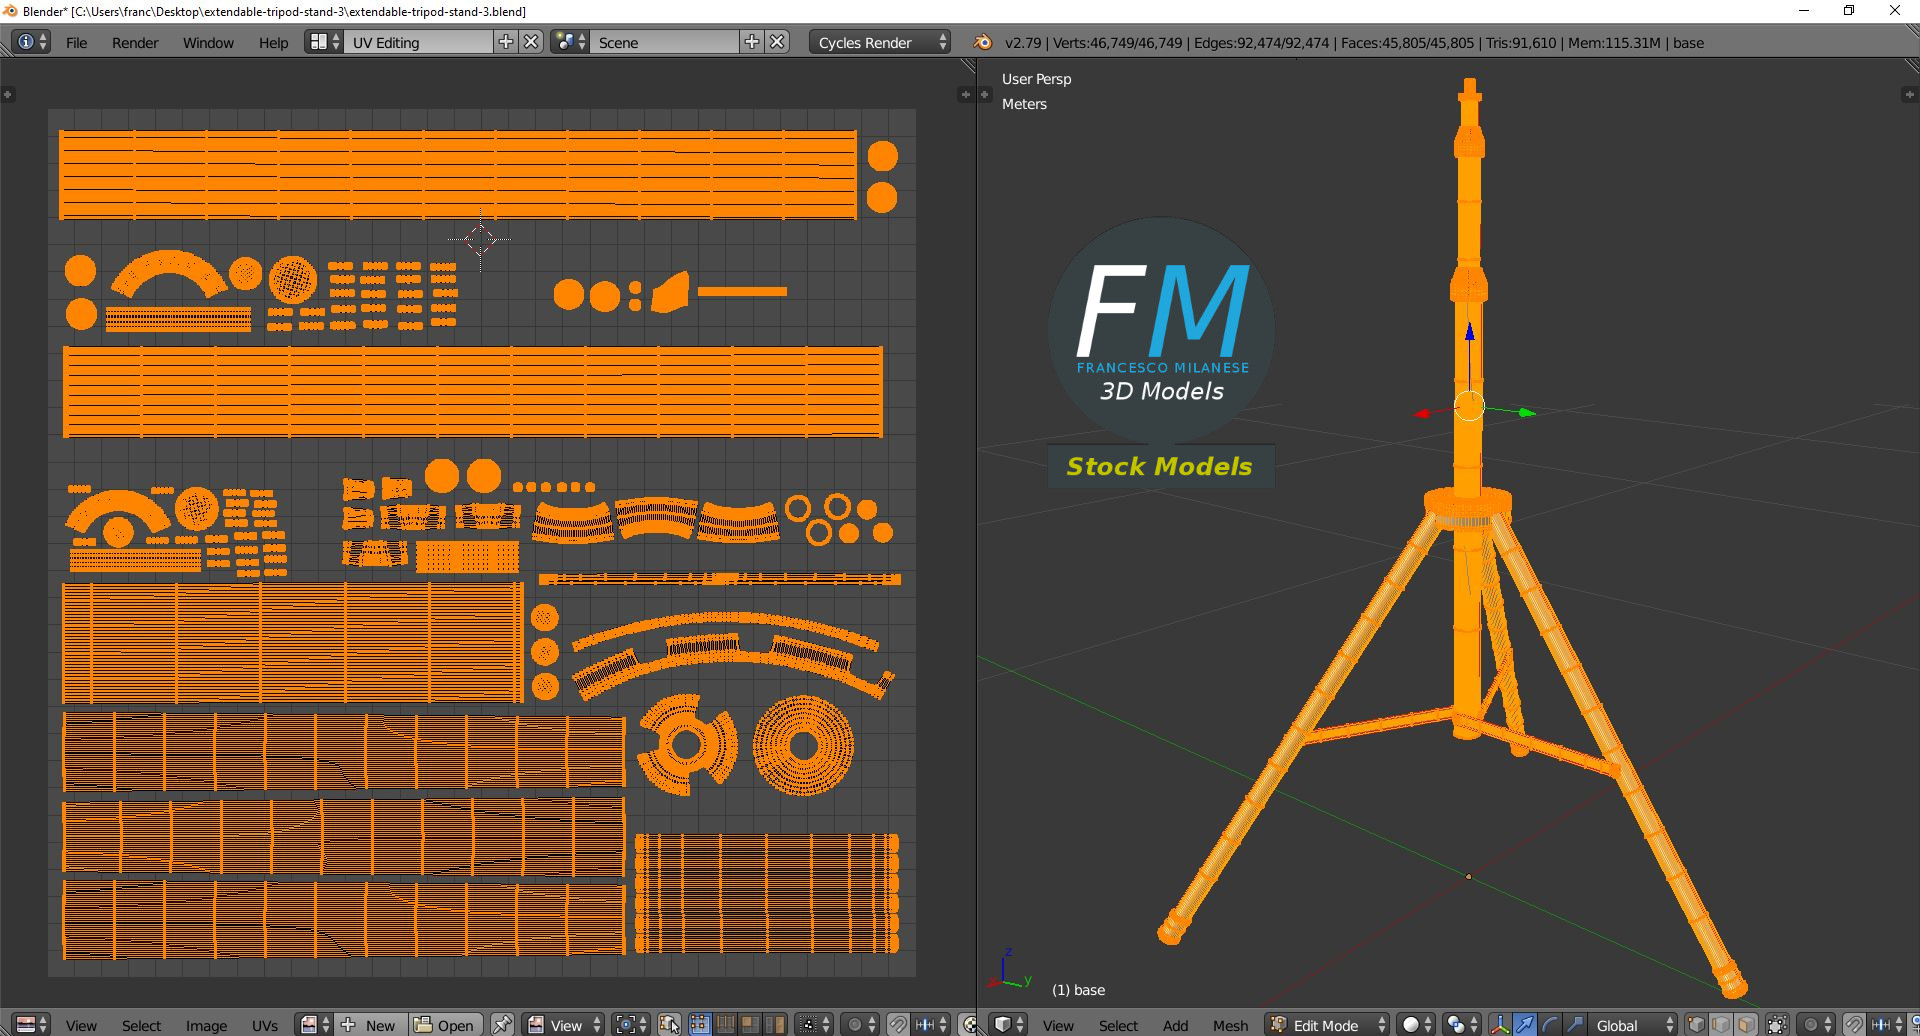Switch to vertex select mode in 3D viewport
Screen dimensions: 1920x1036
coord(1696,1024)
